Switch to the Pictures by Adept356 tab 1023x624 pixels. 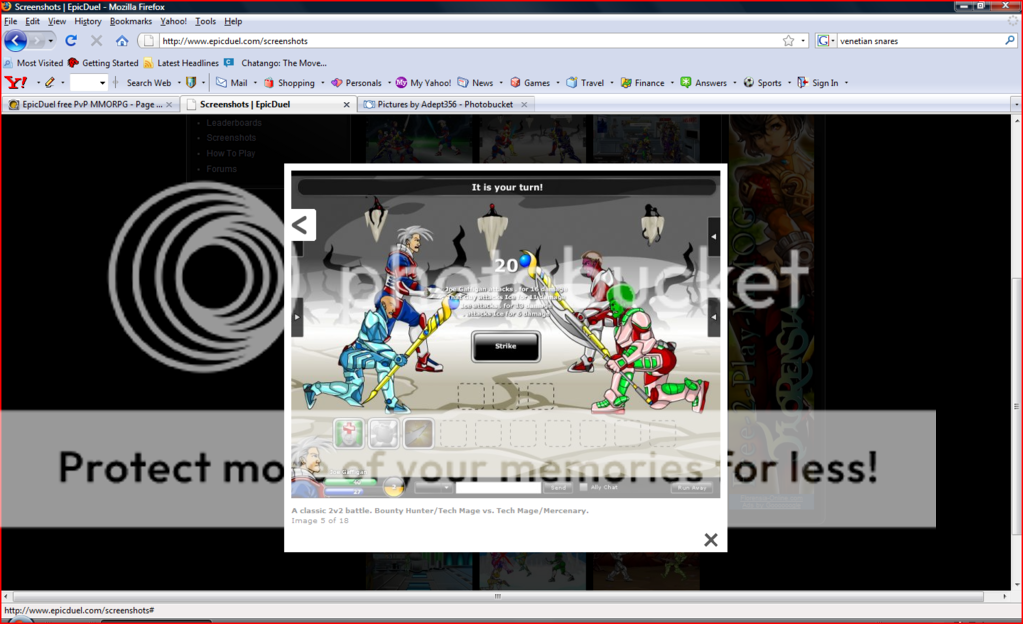coord(446,104)
